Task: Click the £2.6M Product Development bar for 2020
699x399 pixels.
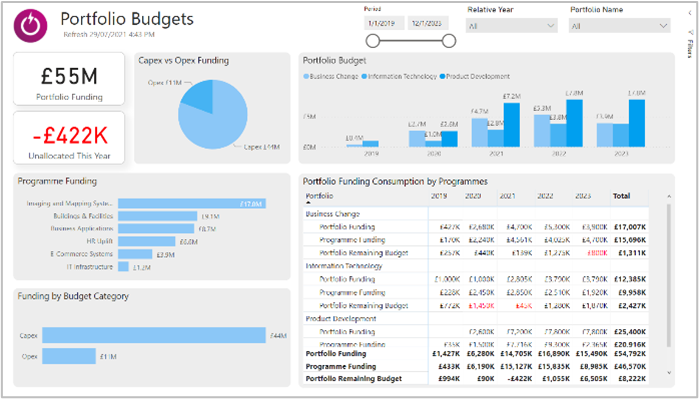Action: click(x=449, y=139)
